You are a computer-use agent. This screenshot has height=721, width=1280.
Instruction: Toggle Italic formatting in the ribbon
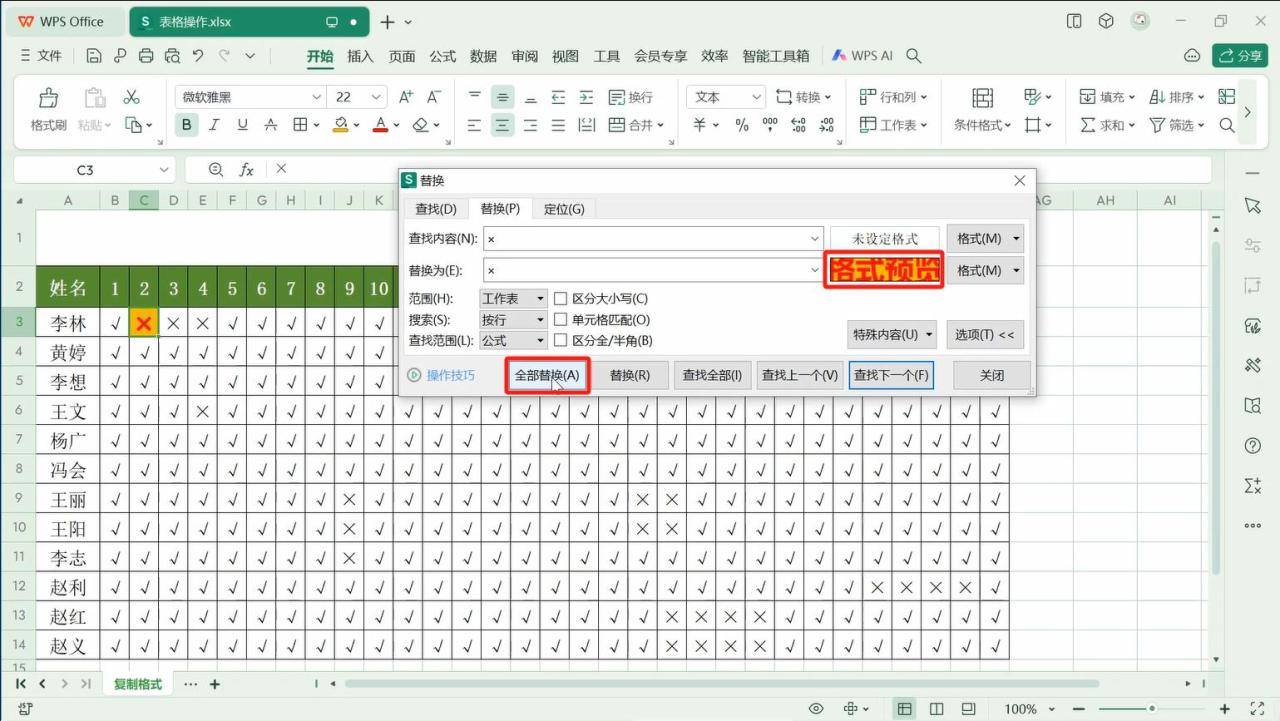tap(214, 125)
